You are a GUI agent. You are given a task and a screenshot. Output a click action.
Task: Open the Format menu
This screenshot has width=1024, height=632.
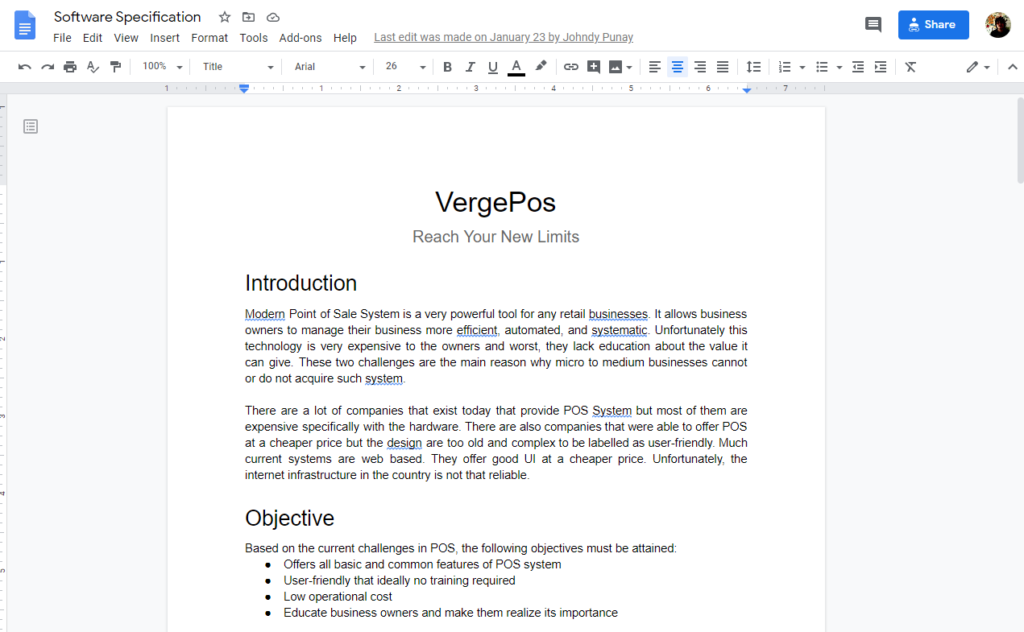tap(209, 38)
